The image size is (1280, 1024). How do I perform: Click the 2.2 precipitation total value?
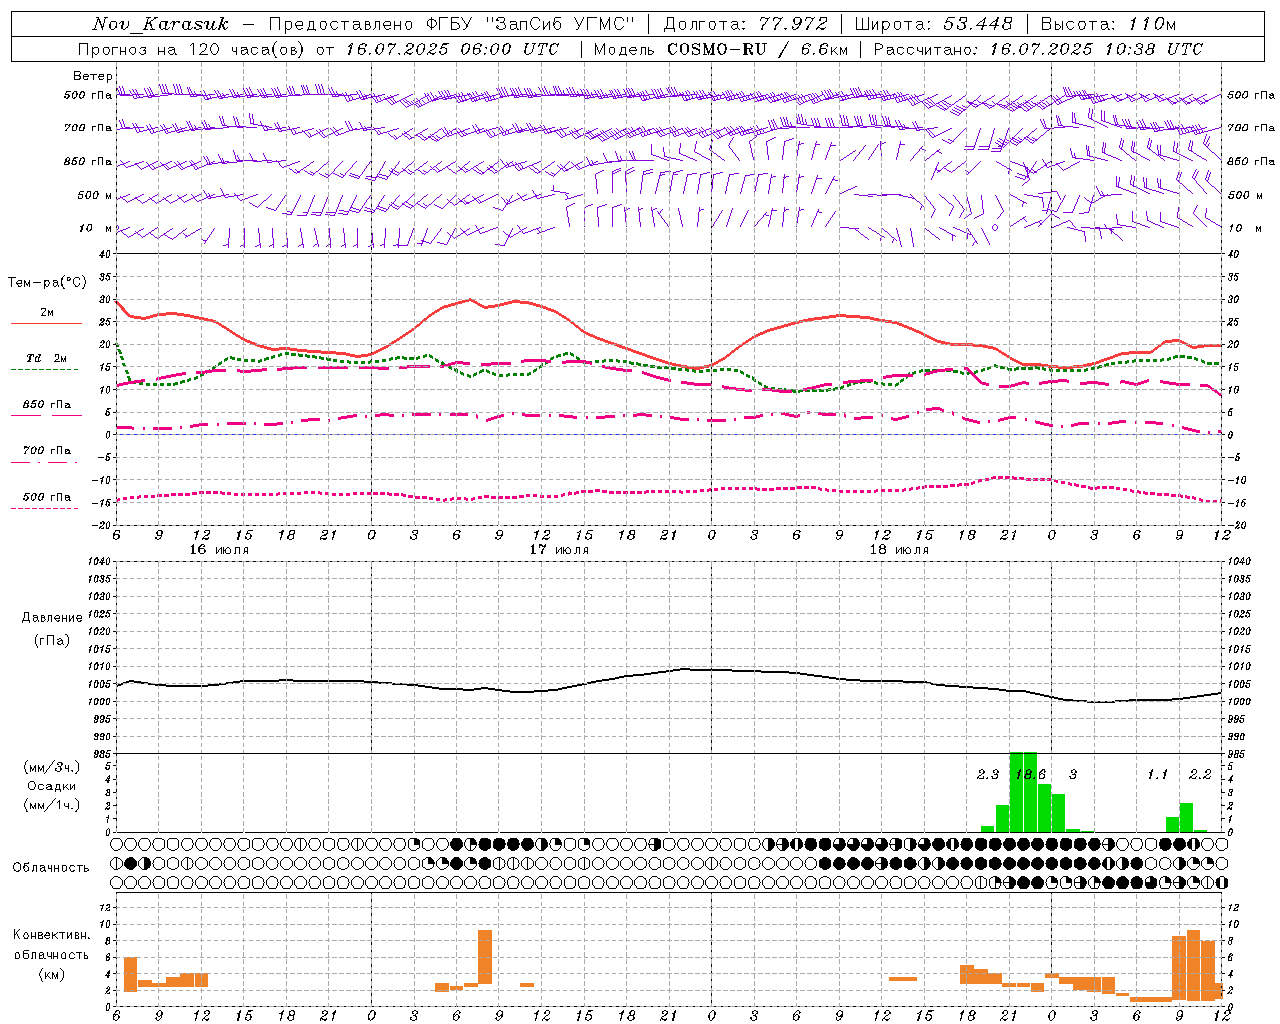[x=1200, y=775]
